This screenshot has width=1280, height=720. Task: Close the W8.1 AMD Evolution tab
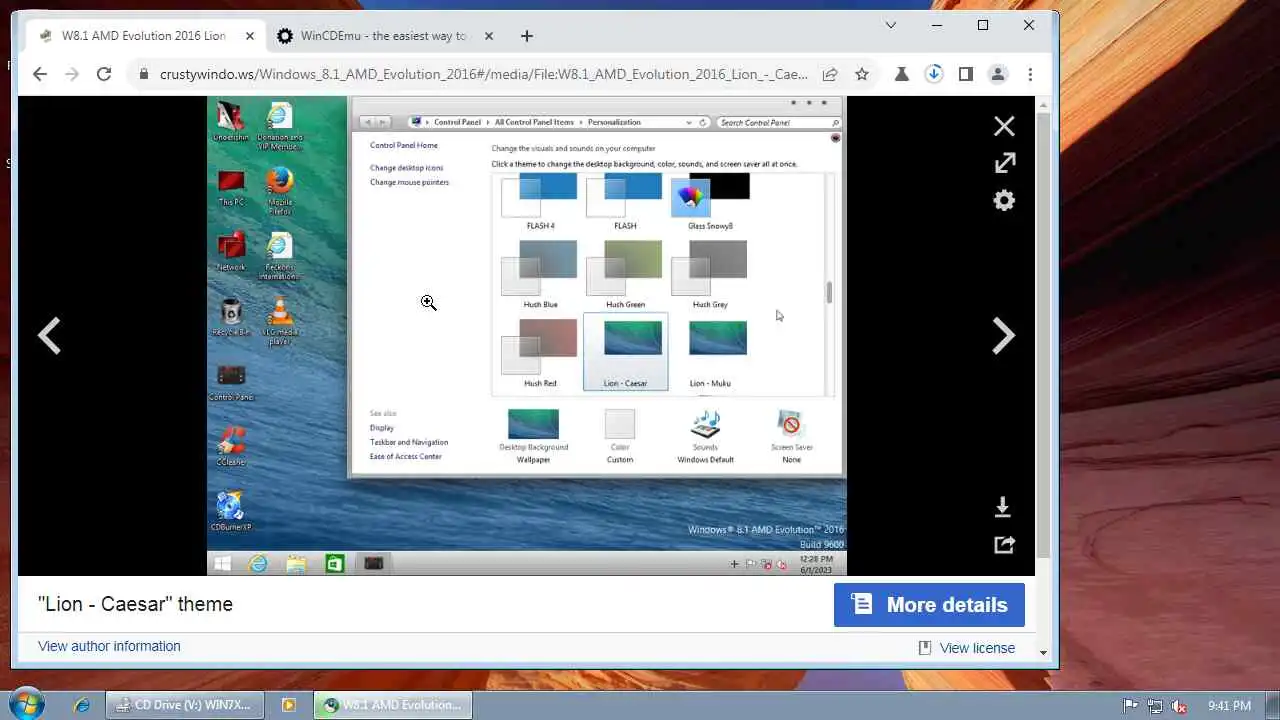(250, 36)
